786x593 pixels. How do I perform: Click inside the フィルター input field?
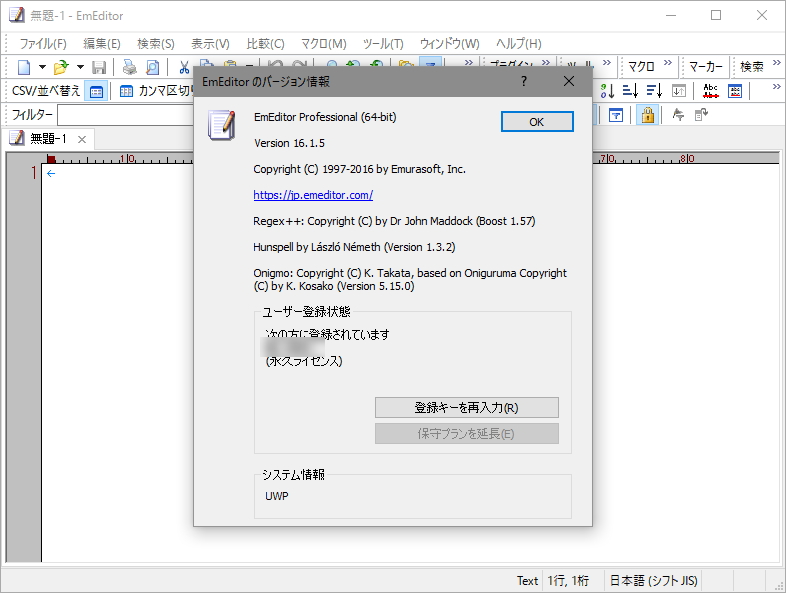pos(126,115)
